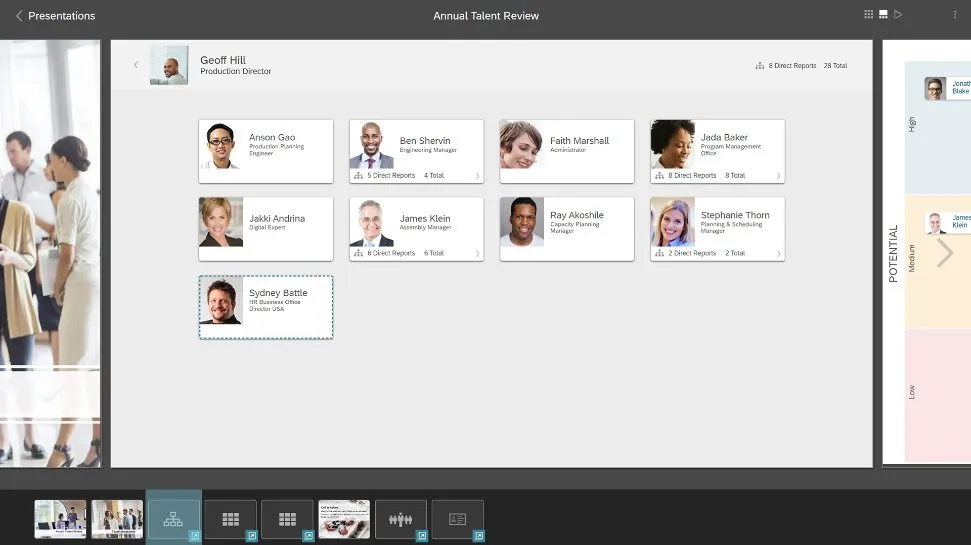Expand Ben Shervin's reports chevron
971x545 pixels.
pyautogui.click(x=477, y=176)
